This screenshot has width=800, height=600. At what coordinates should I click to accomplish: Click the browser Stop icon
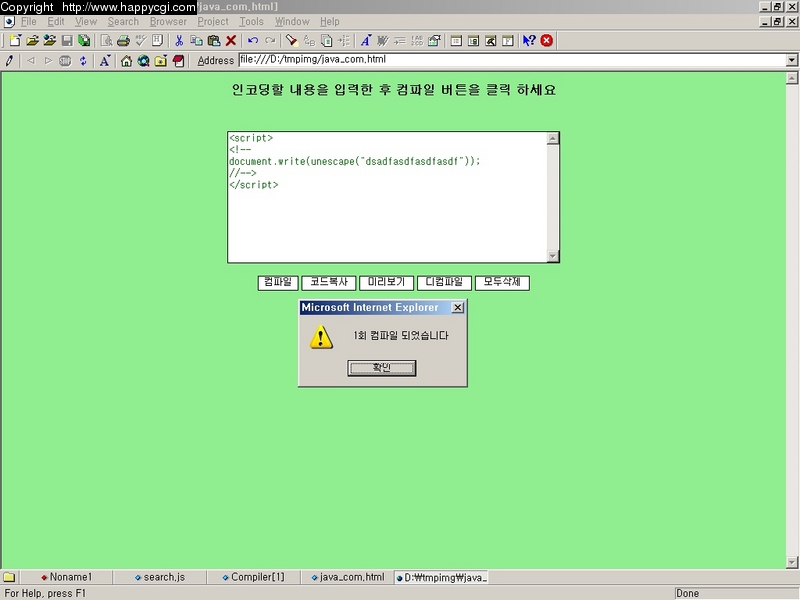(x=65, y=61)
